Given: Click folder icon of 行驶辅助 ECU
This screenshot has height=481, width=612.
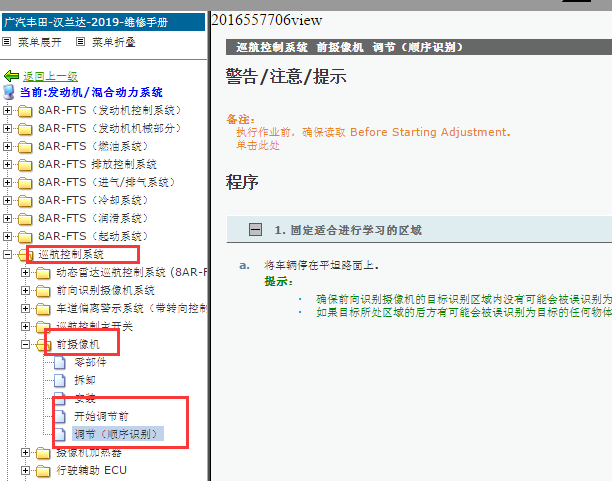Looking at the screenshot, I should 43,471.
